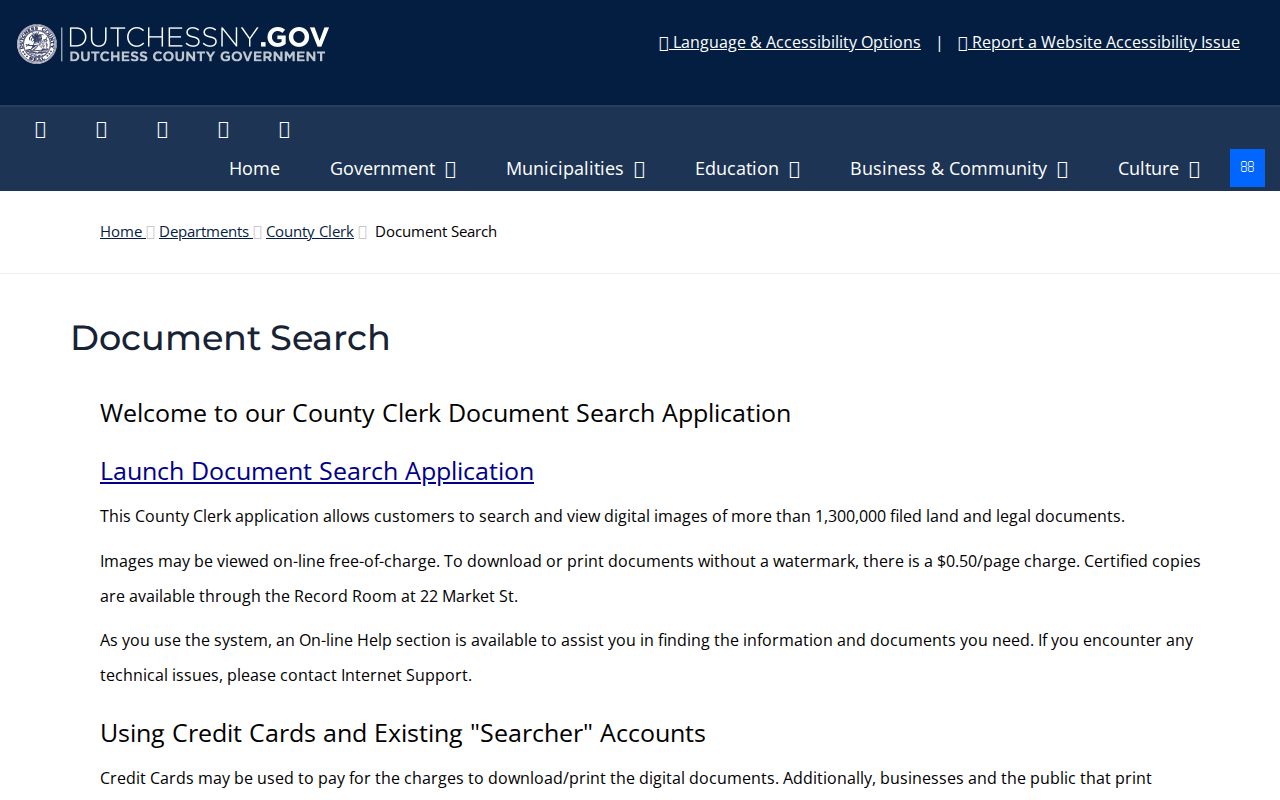
Task: Go to Home in the breadcrumb trail
Action: click(121, 231)
